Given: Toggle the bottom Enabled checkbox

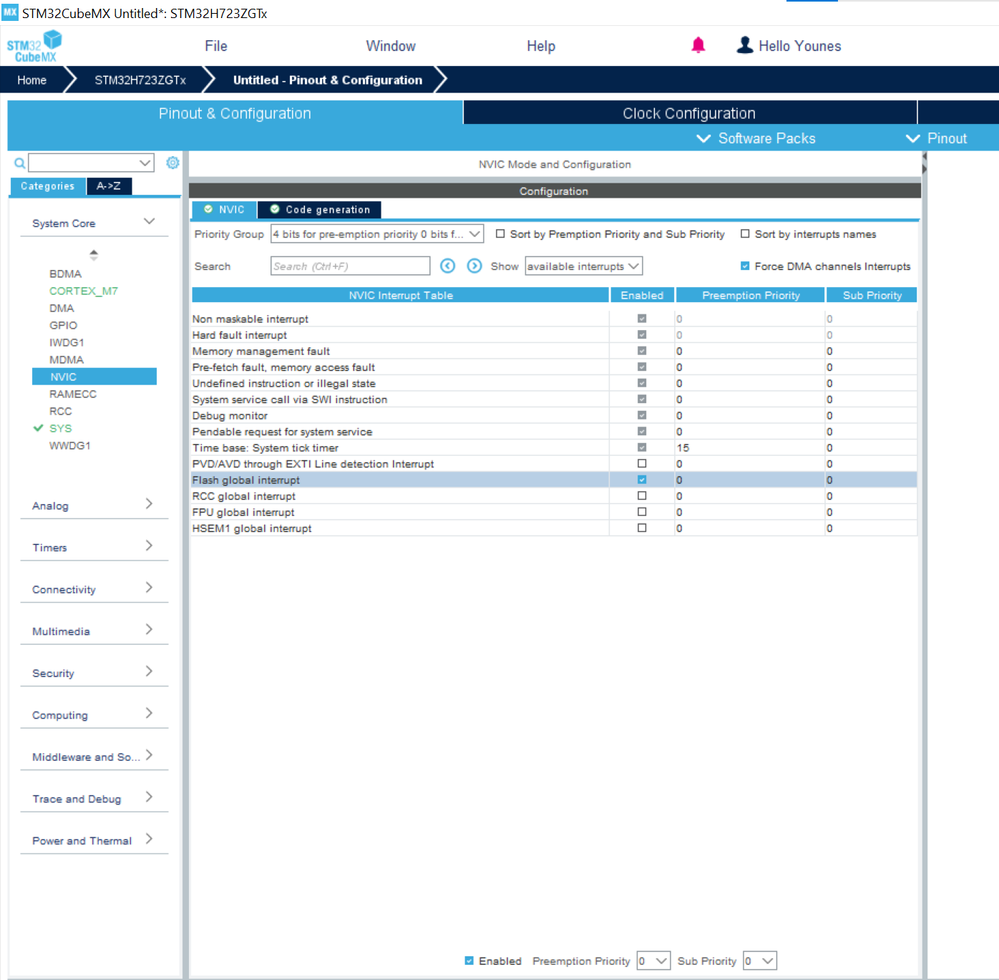Looking at the screenshot, I should click(469, 960).
